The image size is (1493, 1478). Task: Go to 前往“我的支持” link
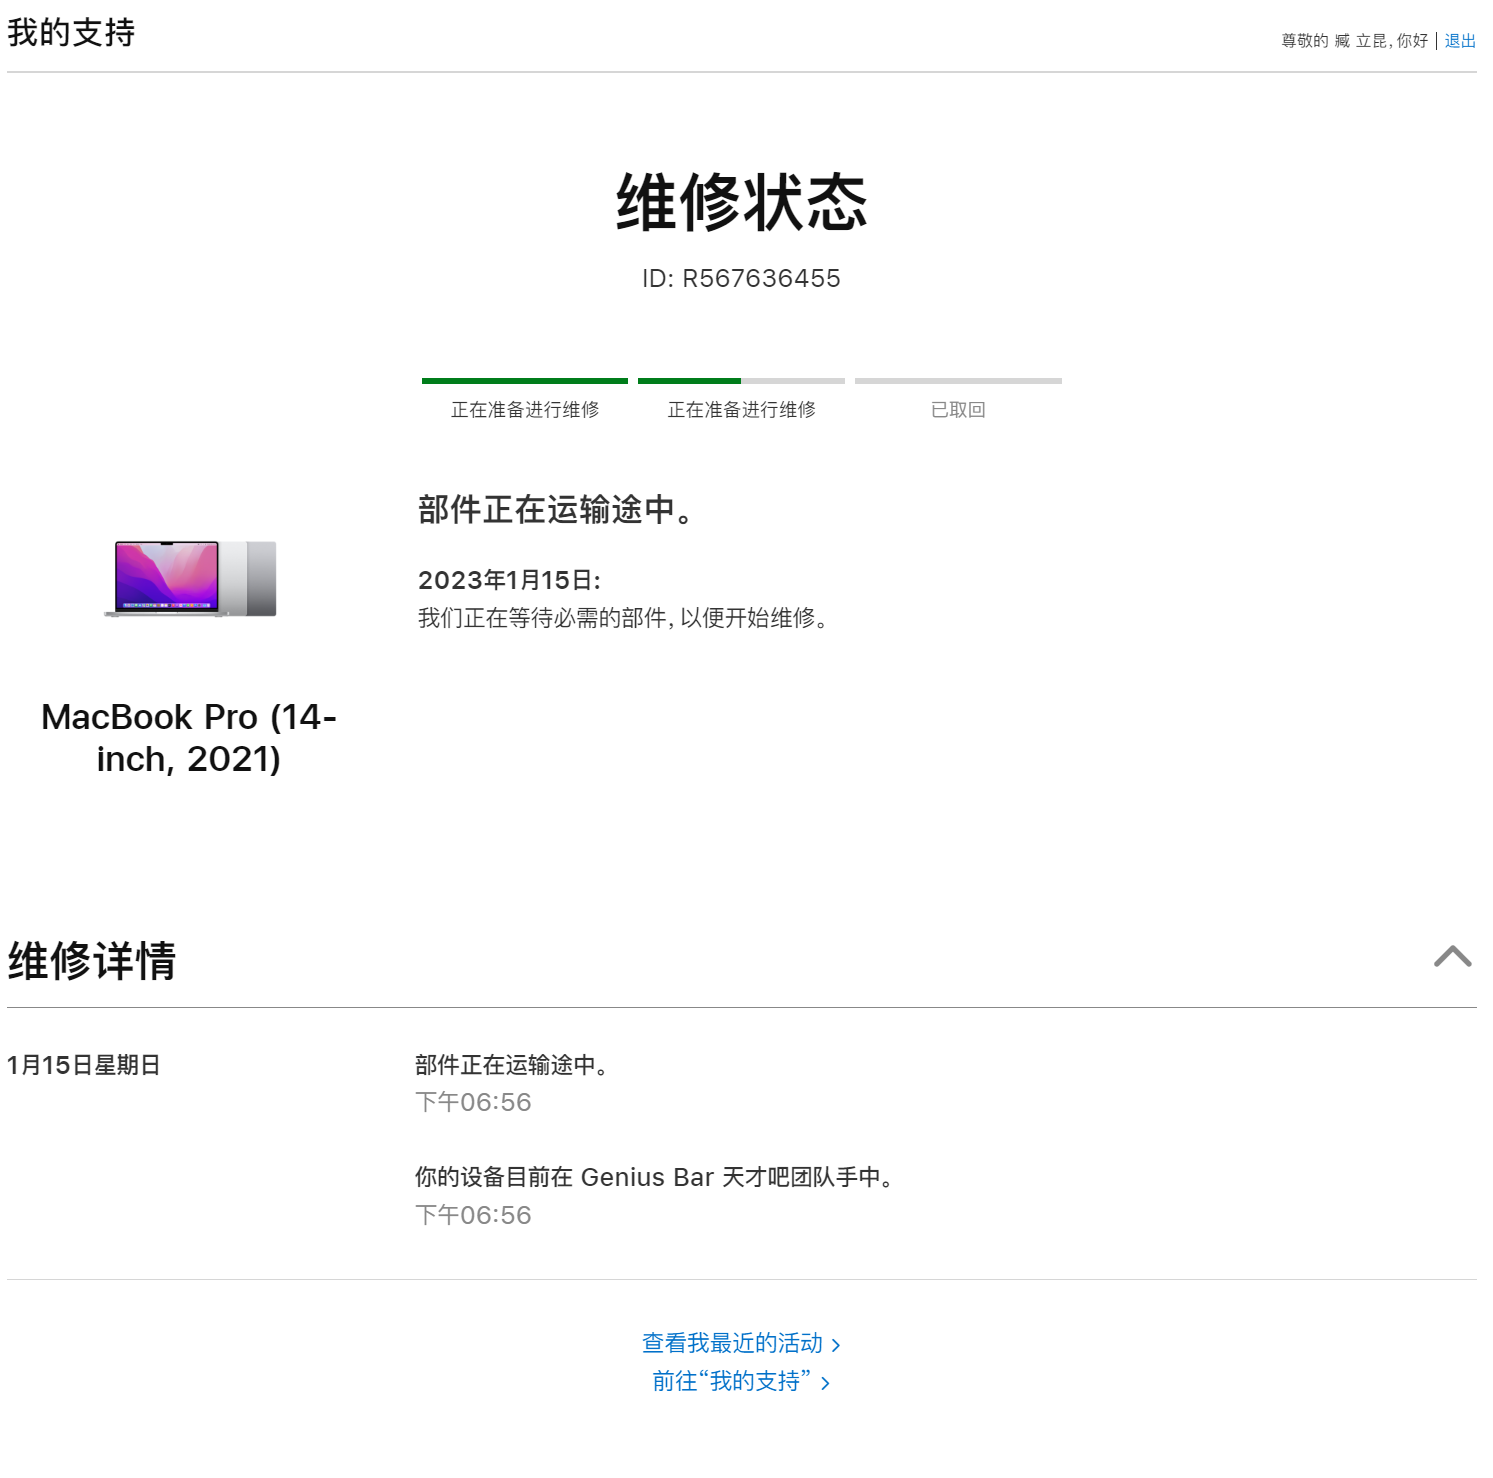(731, 1381)
